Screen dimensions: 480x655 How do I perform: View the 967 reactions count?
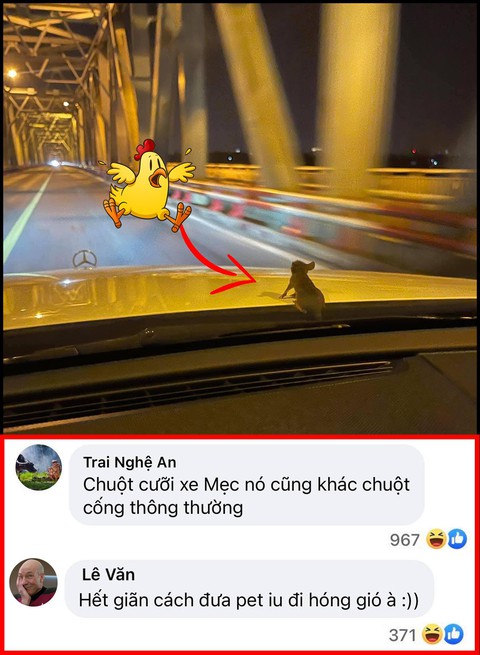(404, 540)
